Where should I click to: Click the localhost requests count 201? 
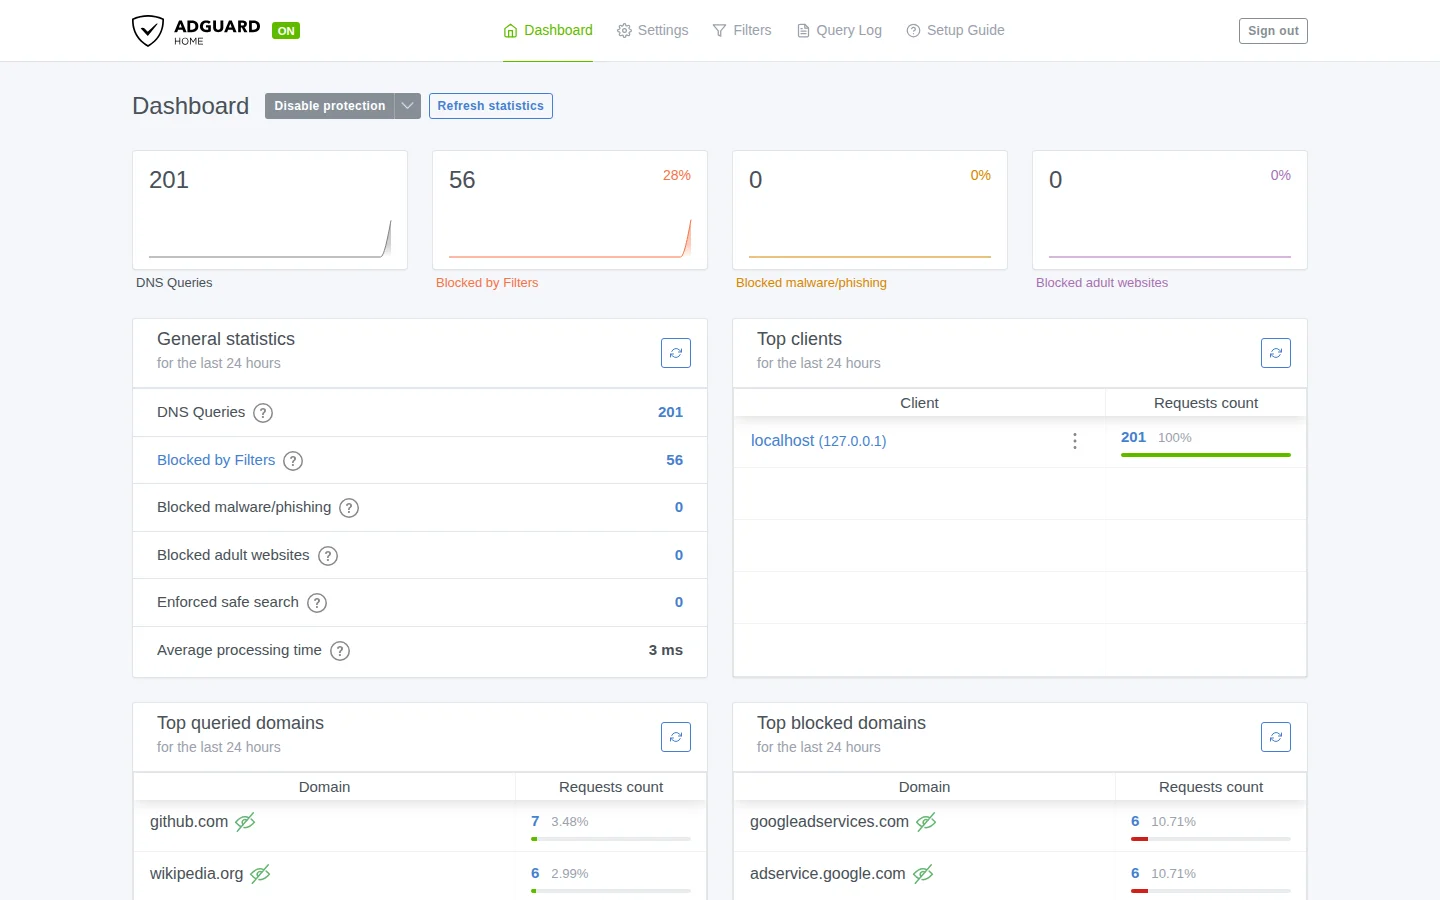pyautogui.click(x=1133, y=437)
